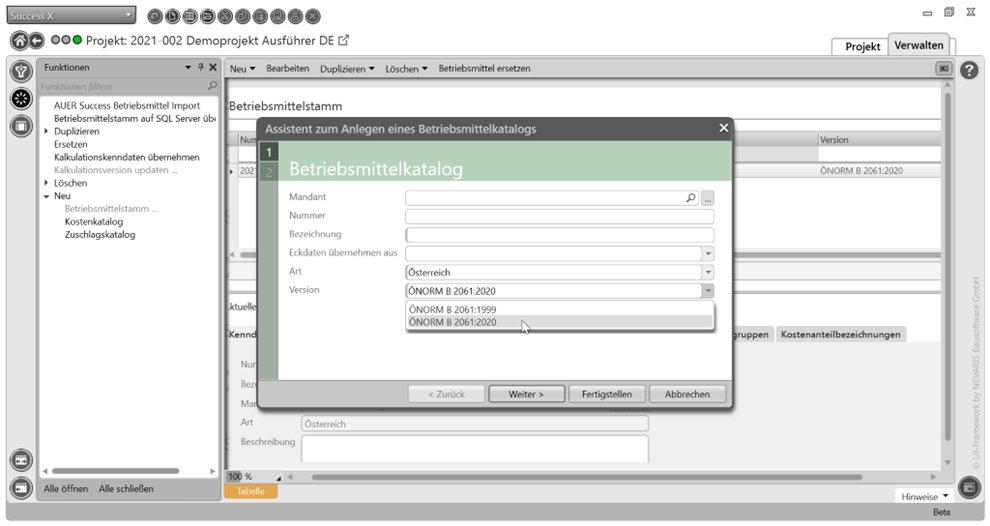Viewport: 990px width, 526px height.
Task: Click Alle öffnen link
Action: click(x=66, y=489)
